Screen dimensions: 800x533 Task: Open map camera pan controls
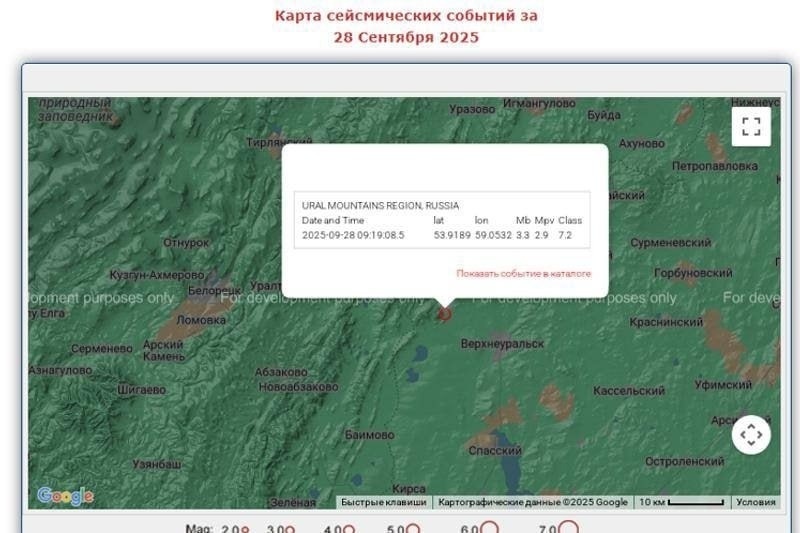click(751, 435)
